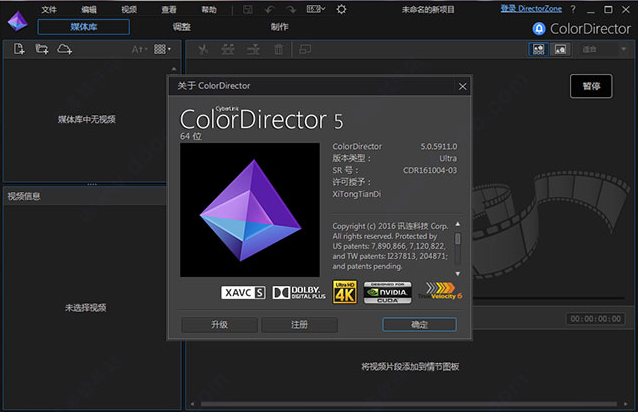Screen dimensions: 638x412
Task: Open the 视频 menu
Action: tap(129, 9)
